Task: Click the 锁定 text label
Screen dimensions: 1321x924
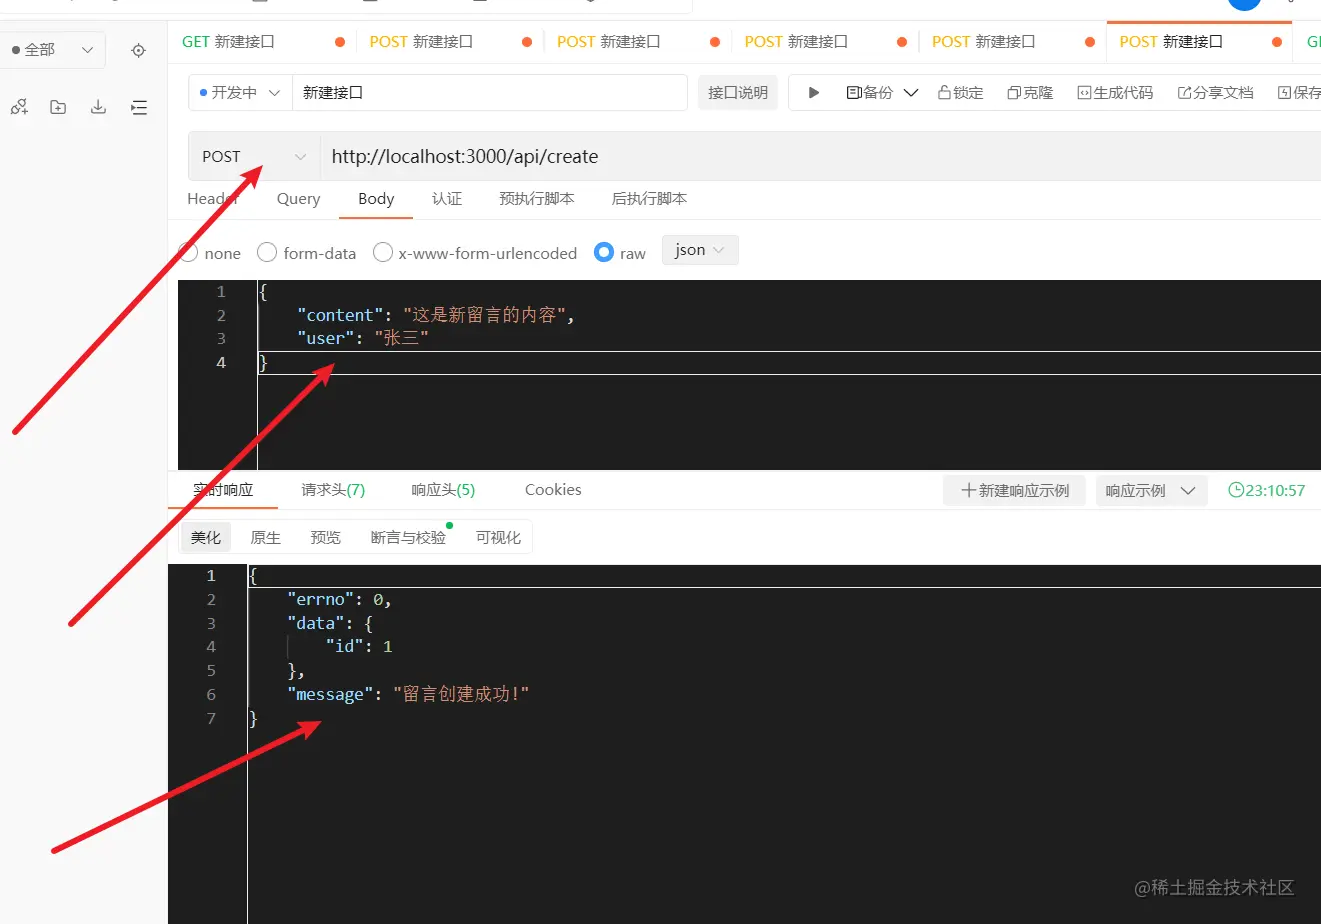Action: pos(968,92)
